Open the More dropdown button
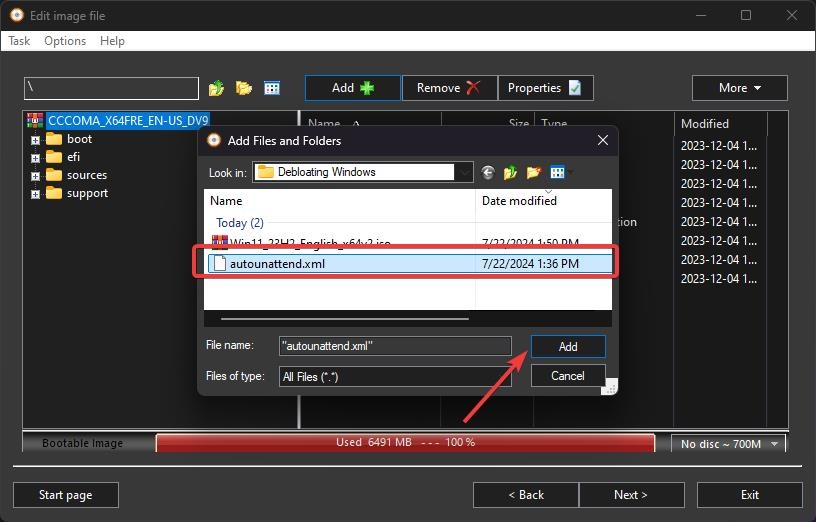Image resolution: width=816 pixels, height=522 pixels. 740,88
